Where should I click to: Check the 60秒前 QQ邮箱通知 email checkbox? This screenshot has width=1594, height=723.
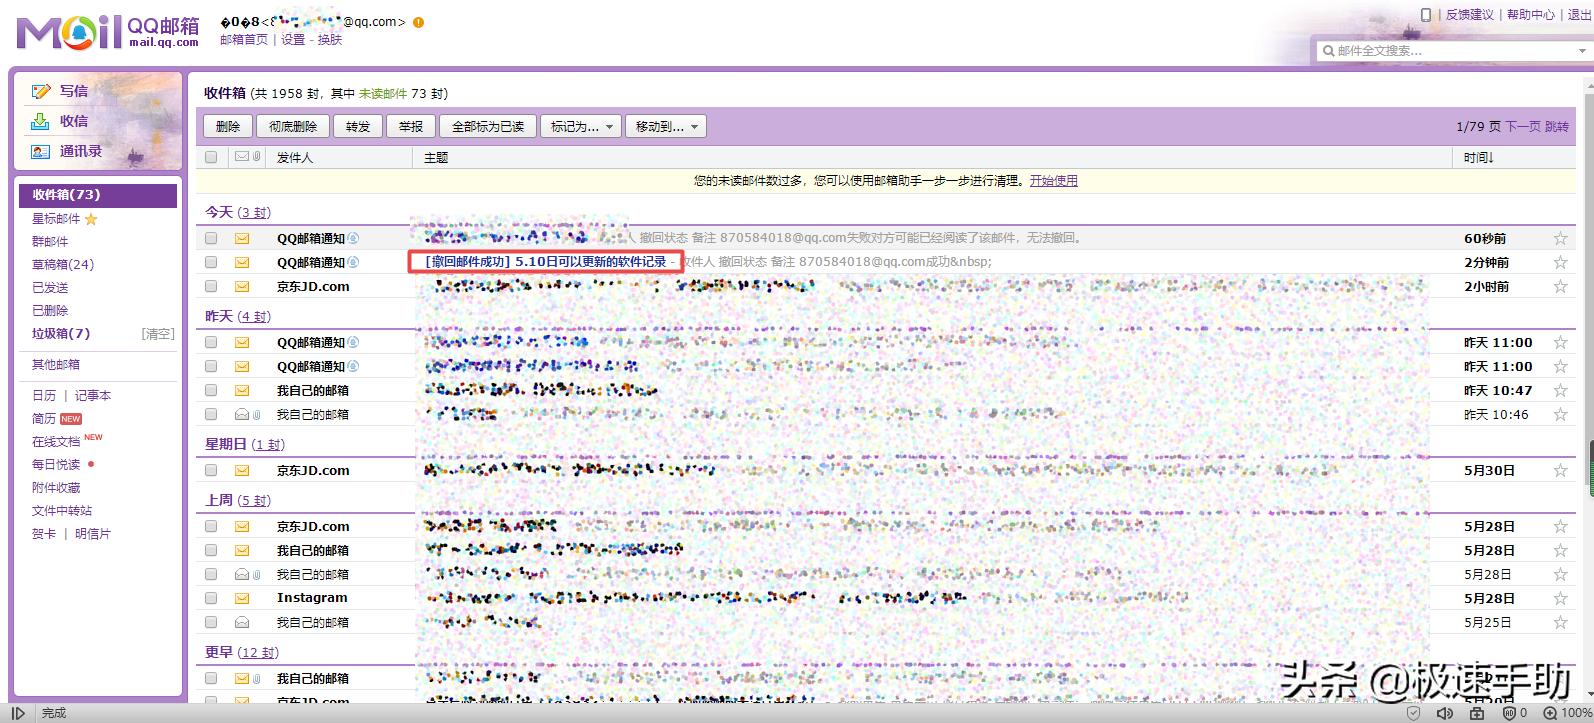click(211, 238)
